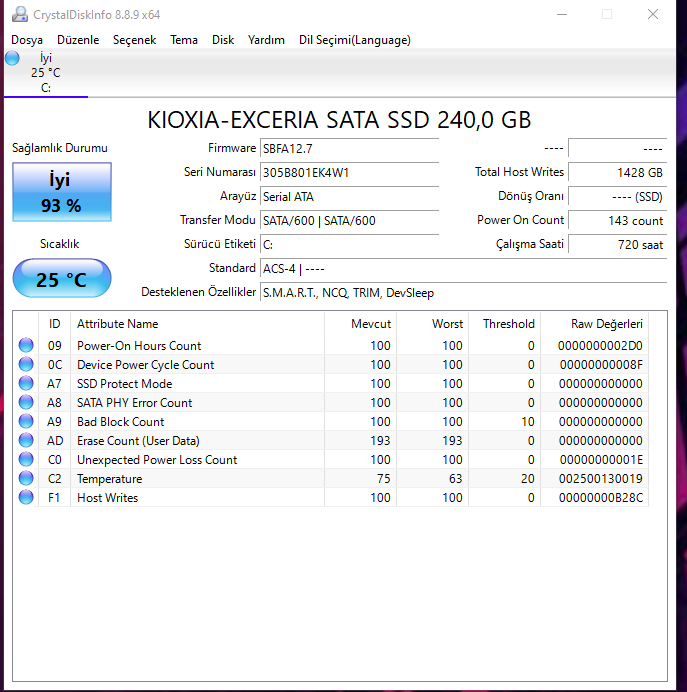687x692 pixels.
Task: Click raw value 002500130019
Action: [600, 478]
